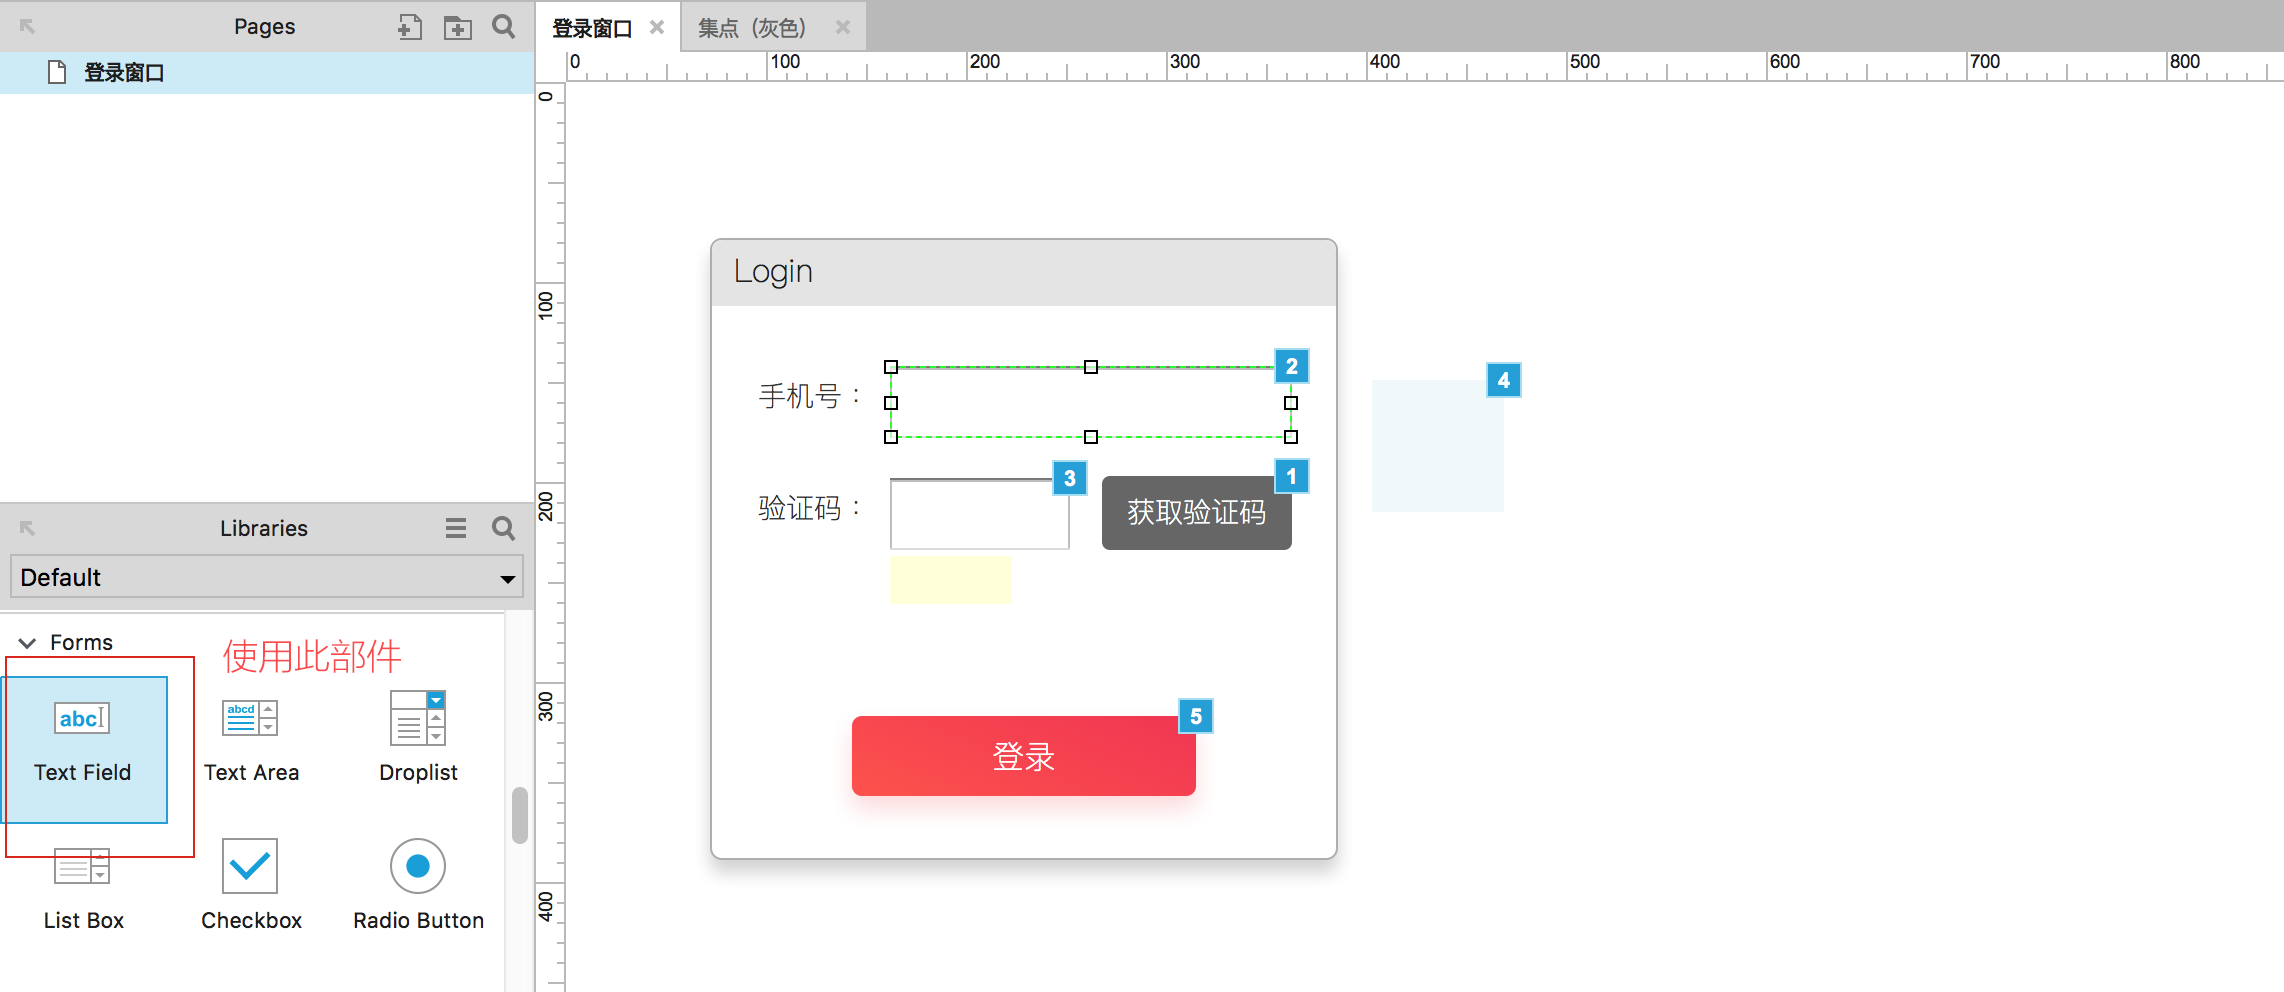The width and height of the screenshot is (2284, 992).
Task: Open the Libraries options menu icon
Action: click(456, 528)
